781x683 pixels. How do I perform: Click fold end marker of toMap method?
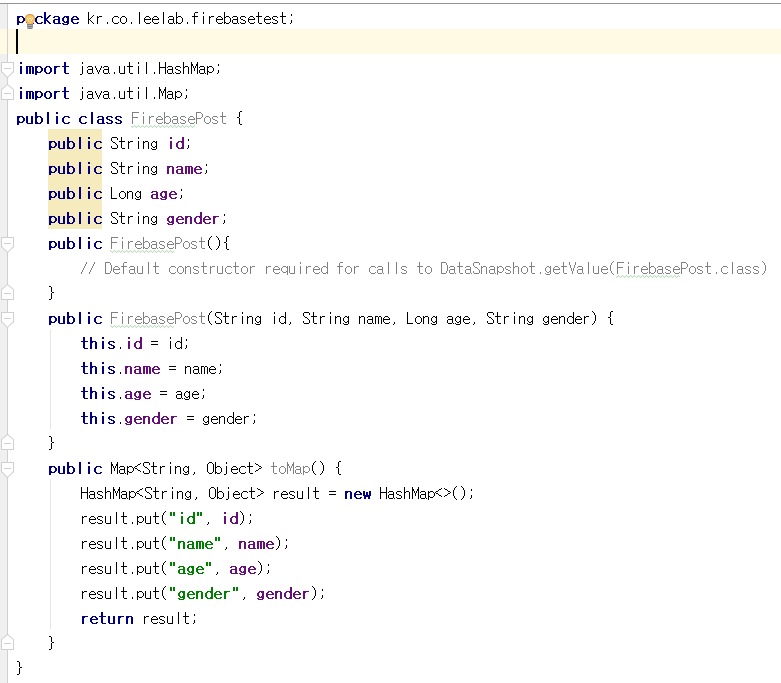click(8, 643)
